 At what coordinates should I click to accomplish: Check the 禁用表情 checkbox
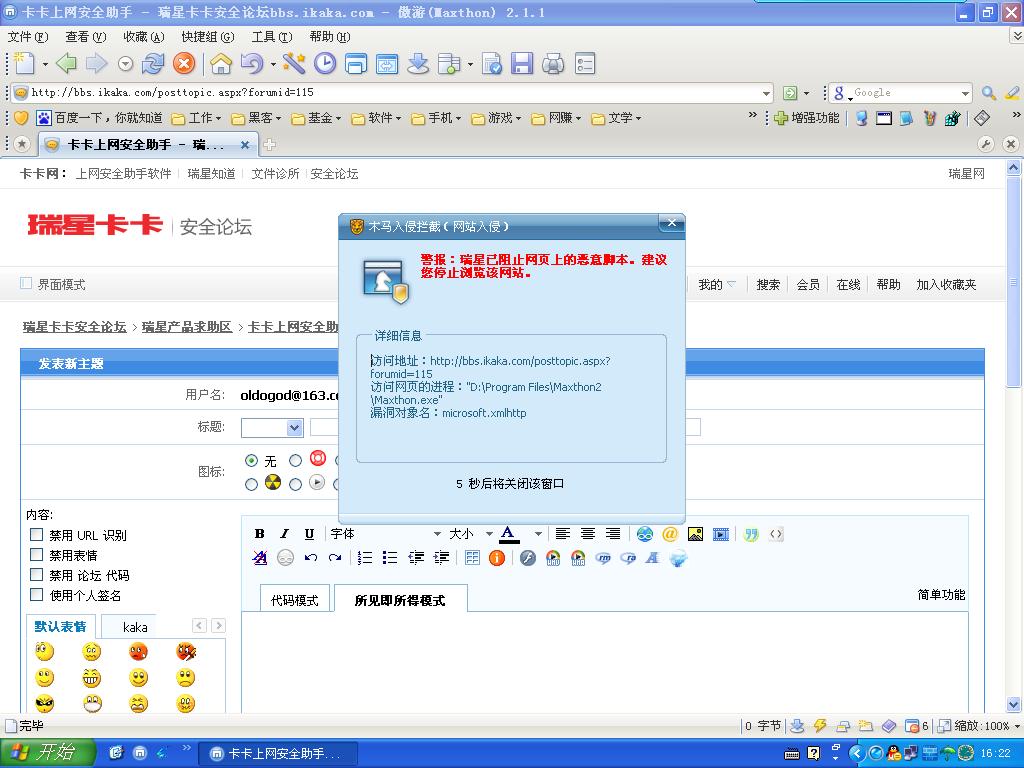37,554
